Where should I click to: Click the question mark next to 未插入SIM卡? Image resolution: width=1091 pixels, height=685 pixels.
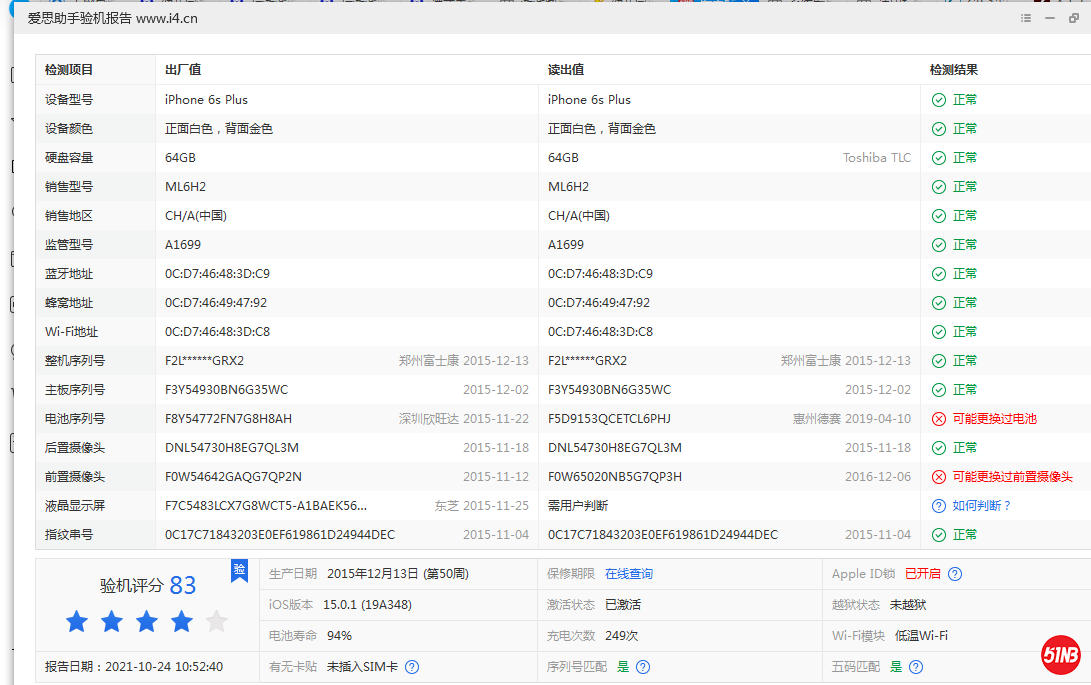pyautogui.click(x=412, y=667)
